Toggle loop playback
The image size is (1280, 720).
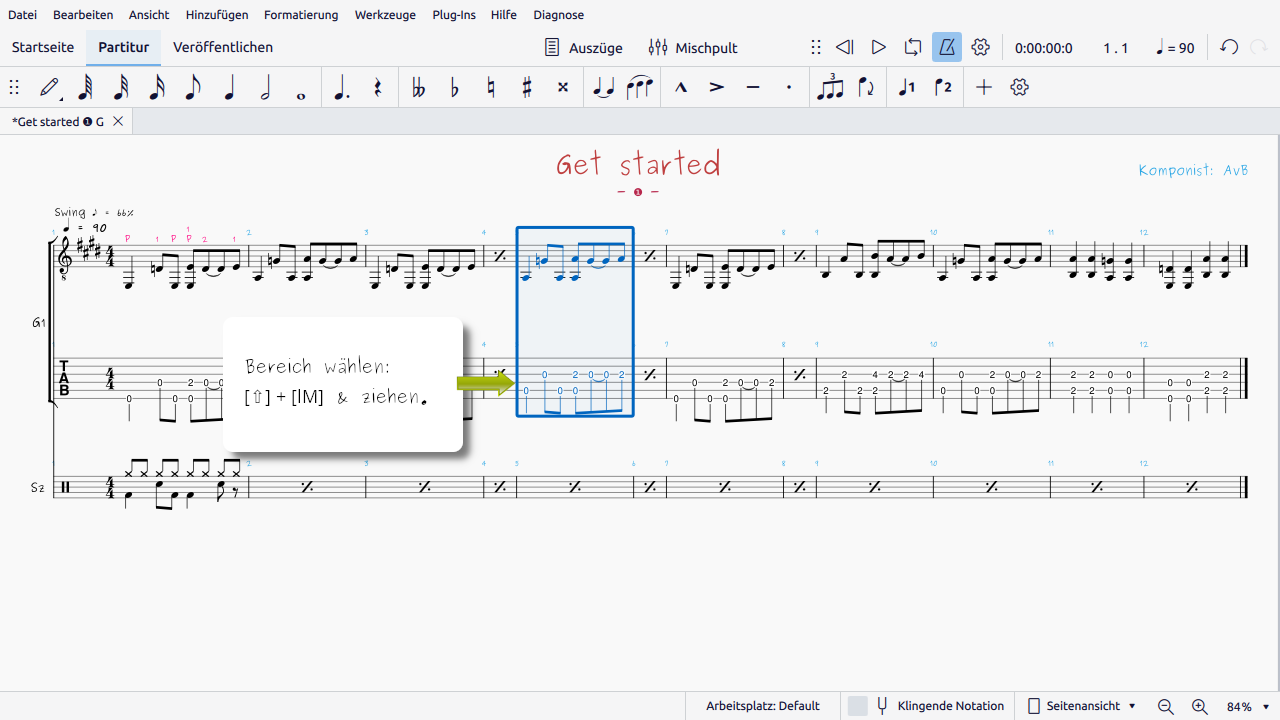click(912, 47)
